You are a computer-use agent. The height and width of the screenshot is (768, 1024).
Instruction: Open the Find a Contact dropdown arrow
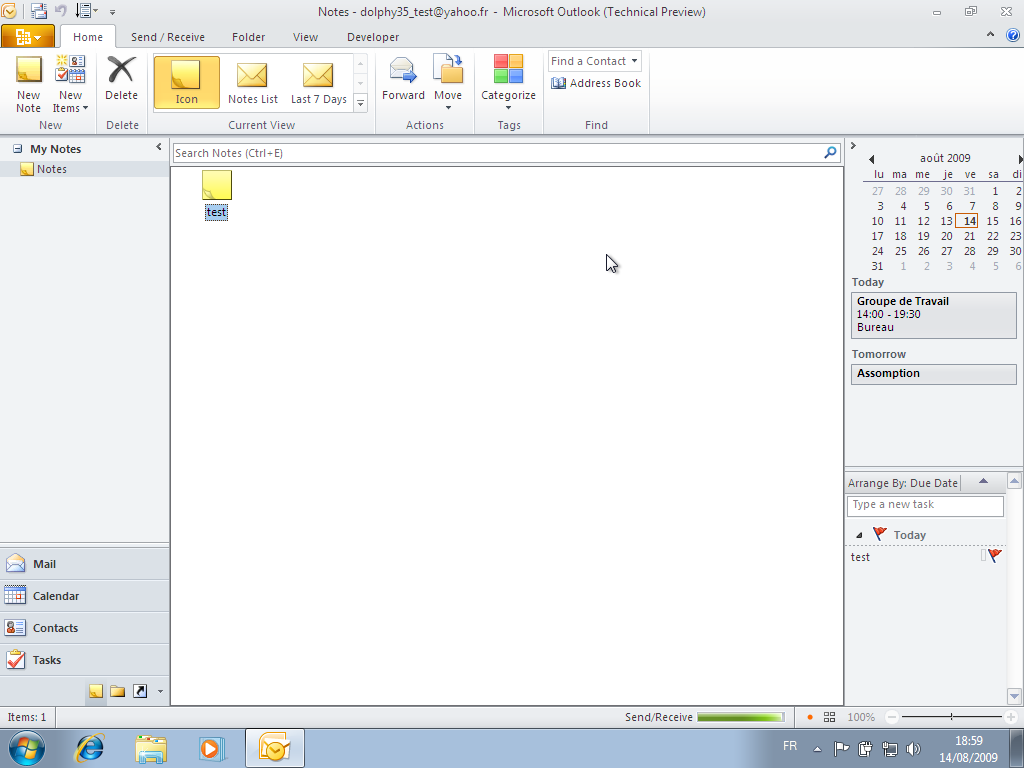point(634,61)
